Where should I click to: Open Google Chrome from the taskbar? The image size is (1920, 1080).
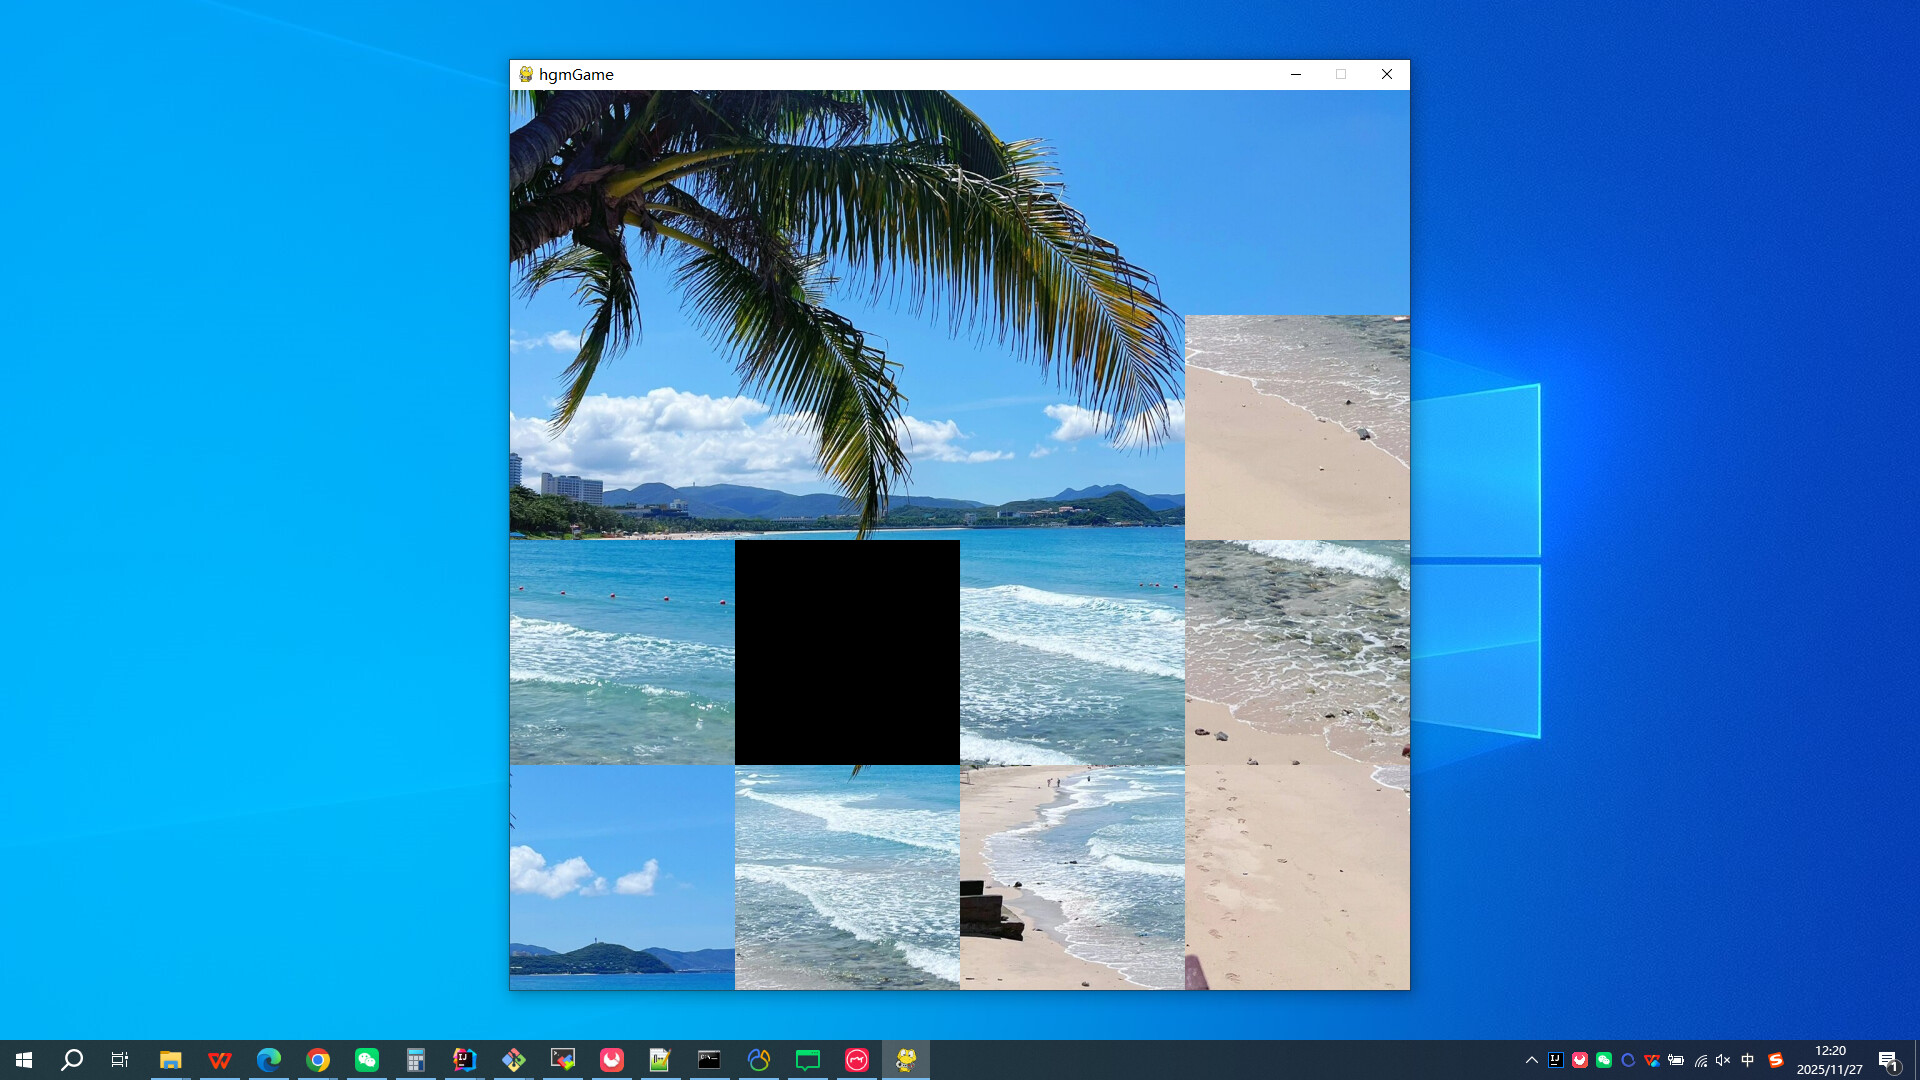[x=318, y=1059]
